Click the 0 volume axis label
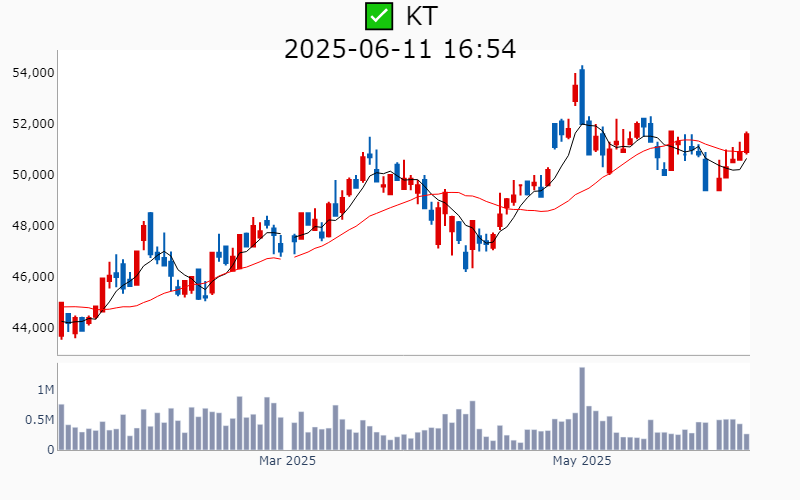This screenshot has height=500, width=800. tap(51, 450)
